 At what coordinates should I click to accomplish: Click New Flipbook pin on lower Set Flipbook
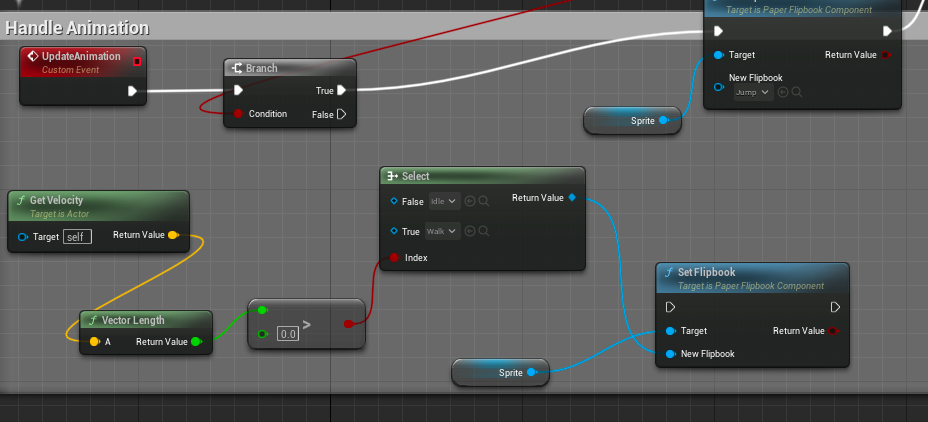click(x=670, y=354)
